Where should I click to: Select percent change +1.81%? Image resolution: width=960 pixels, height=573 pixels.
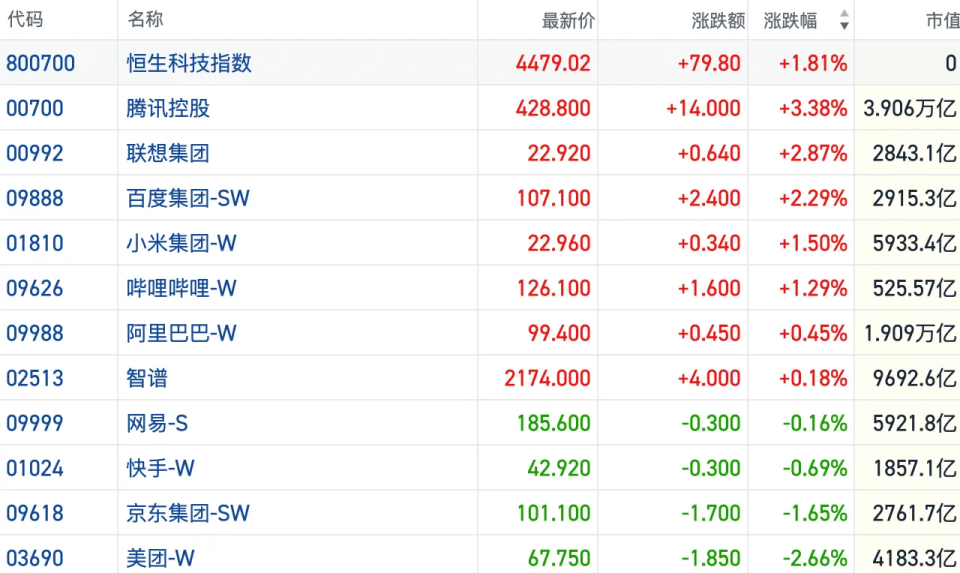[813, 63]
